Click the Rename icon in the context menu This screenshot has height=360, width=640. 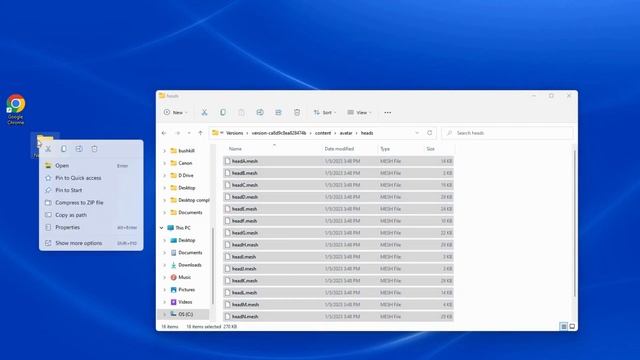pyautogui.click(x=79, y=149)
